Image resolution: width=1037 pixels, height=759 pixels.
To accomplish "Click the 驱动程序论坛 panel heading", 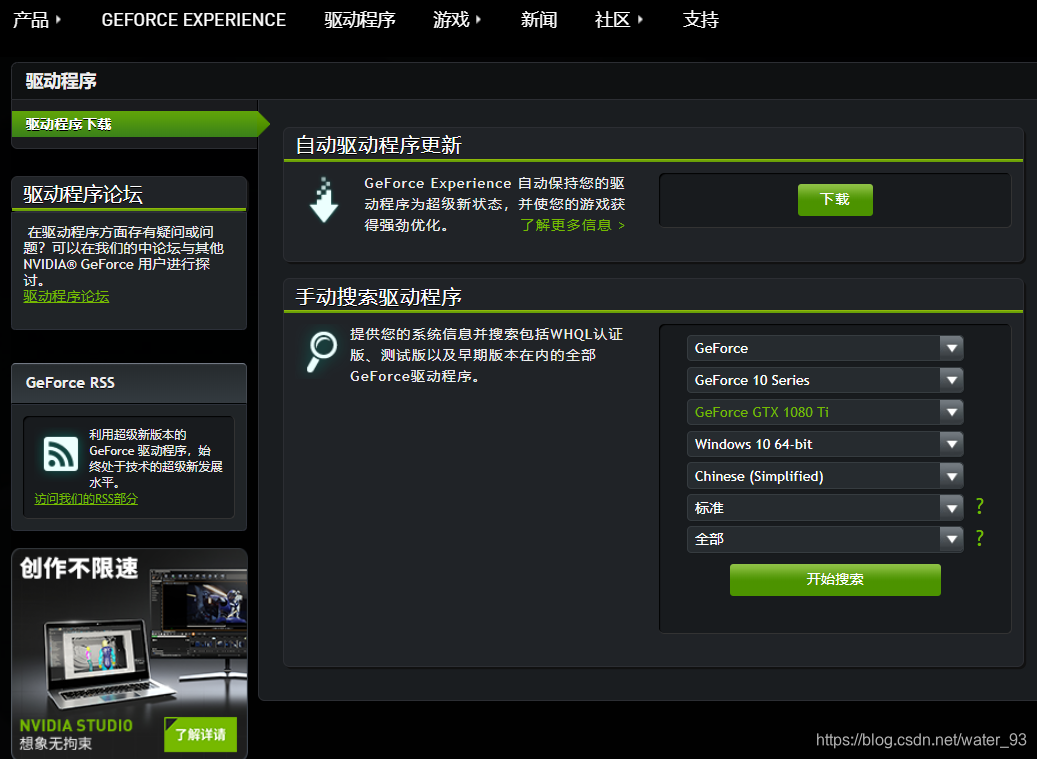I will 83,194.
